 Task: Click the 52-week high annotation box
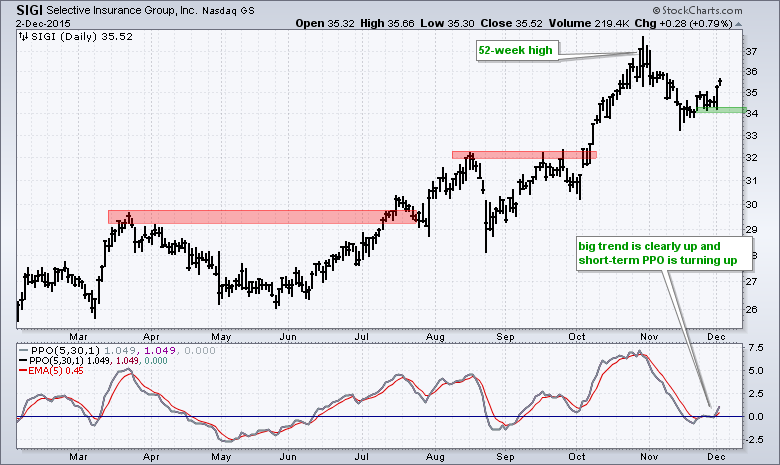point(517,50)
